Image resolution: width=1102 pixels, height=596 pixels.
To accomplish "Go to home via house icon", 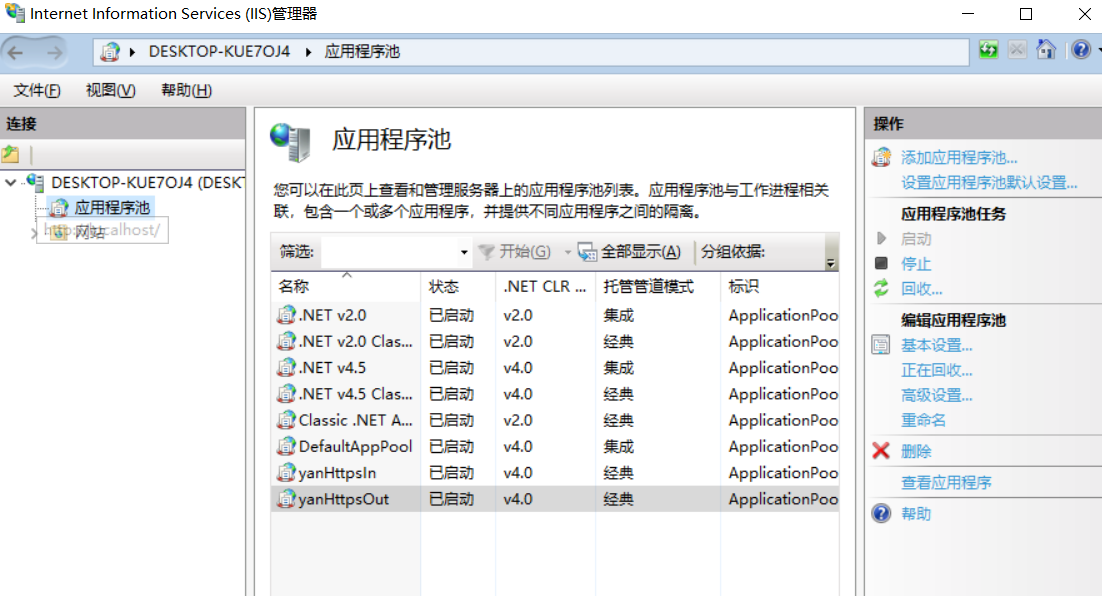I will pyautogui.click(x=1046, y=50).
